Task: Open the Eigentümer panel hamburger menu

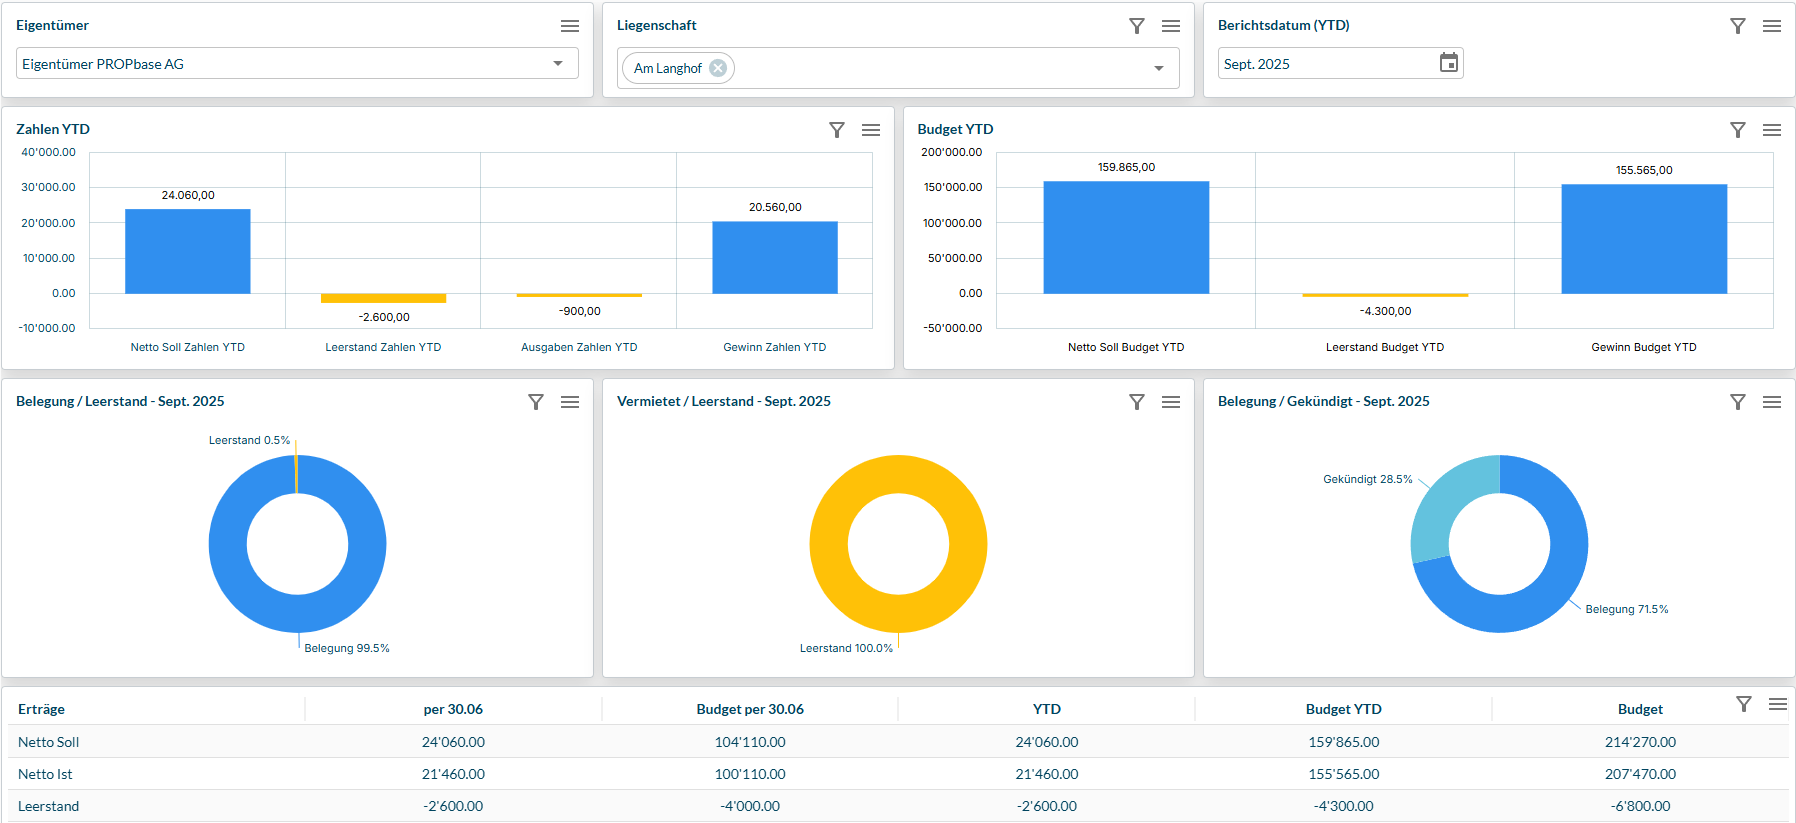Action: [x=570, y=26]
